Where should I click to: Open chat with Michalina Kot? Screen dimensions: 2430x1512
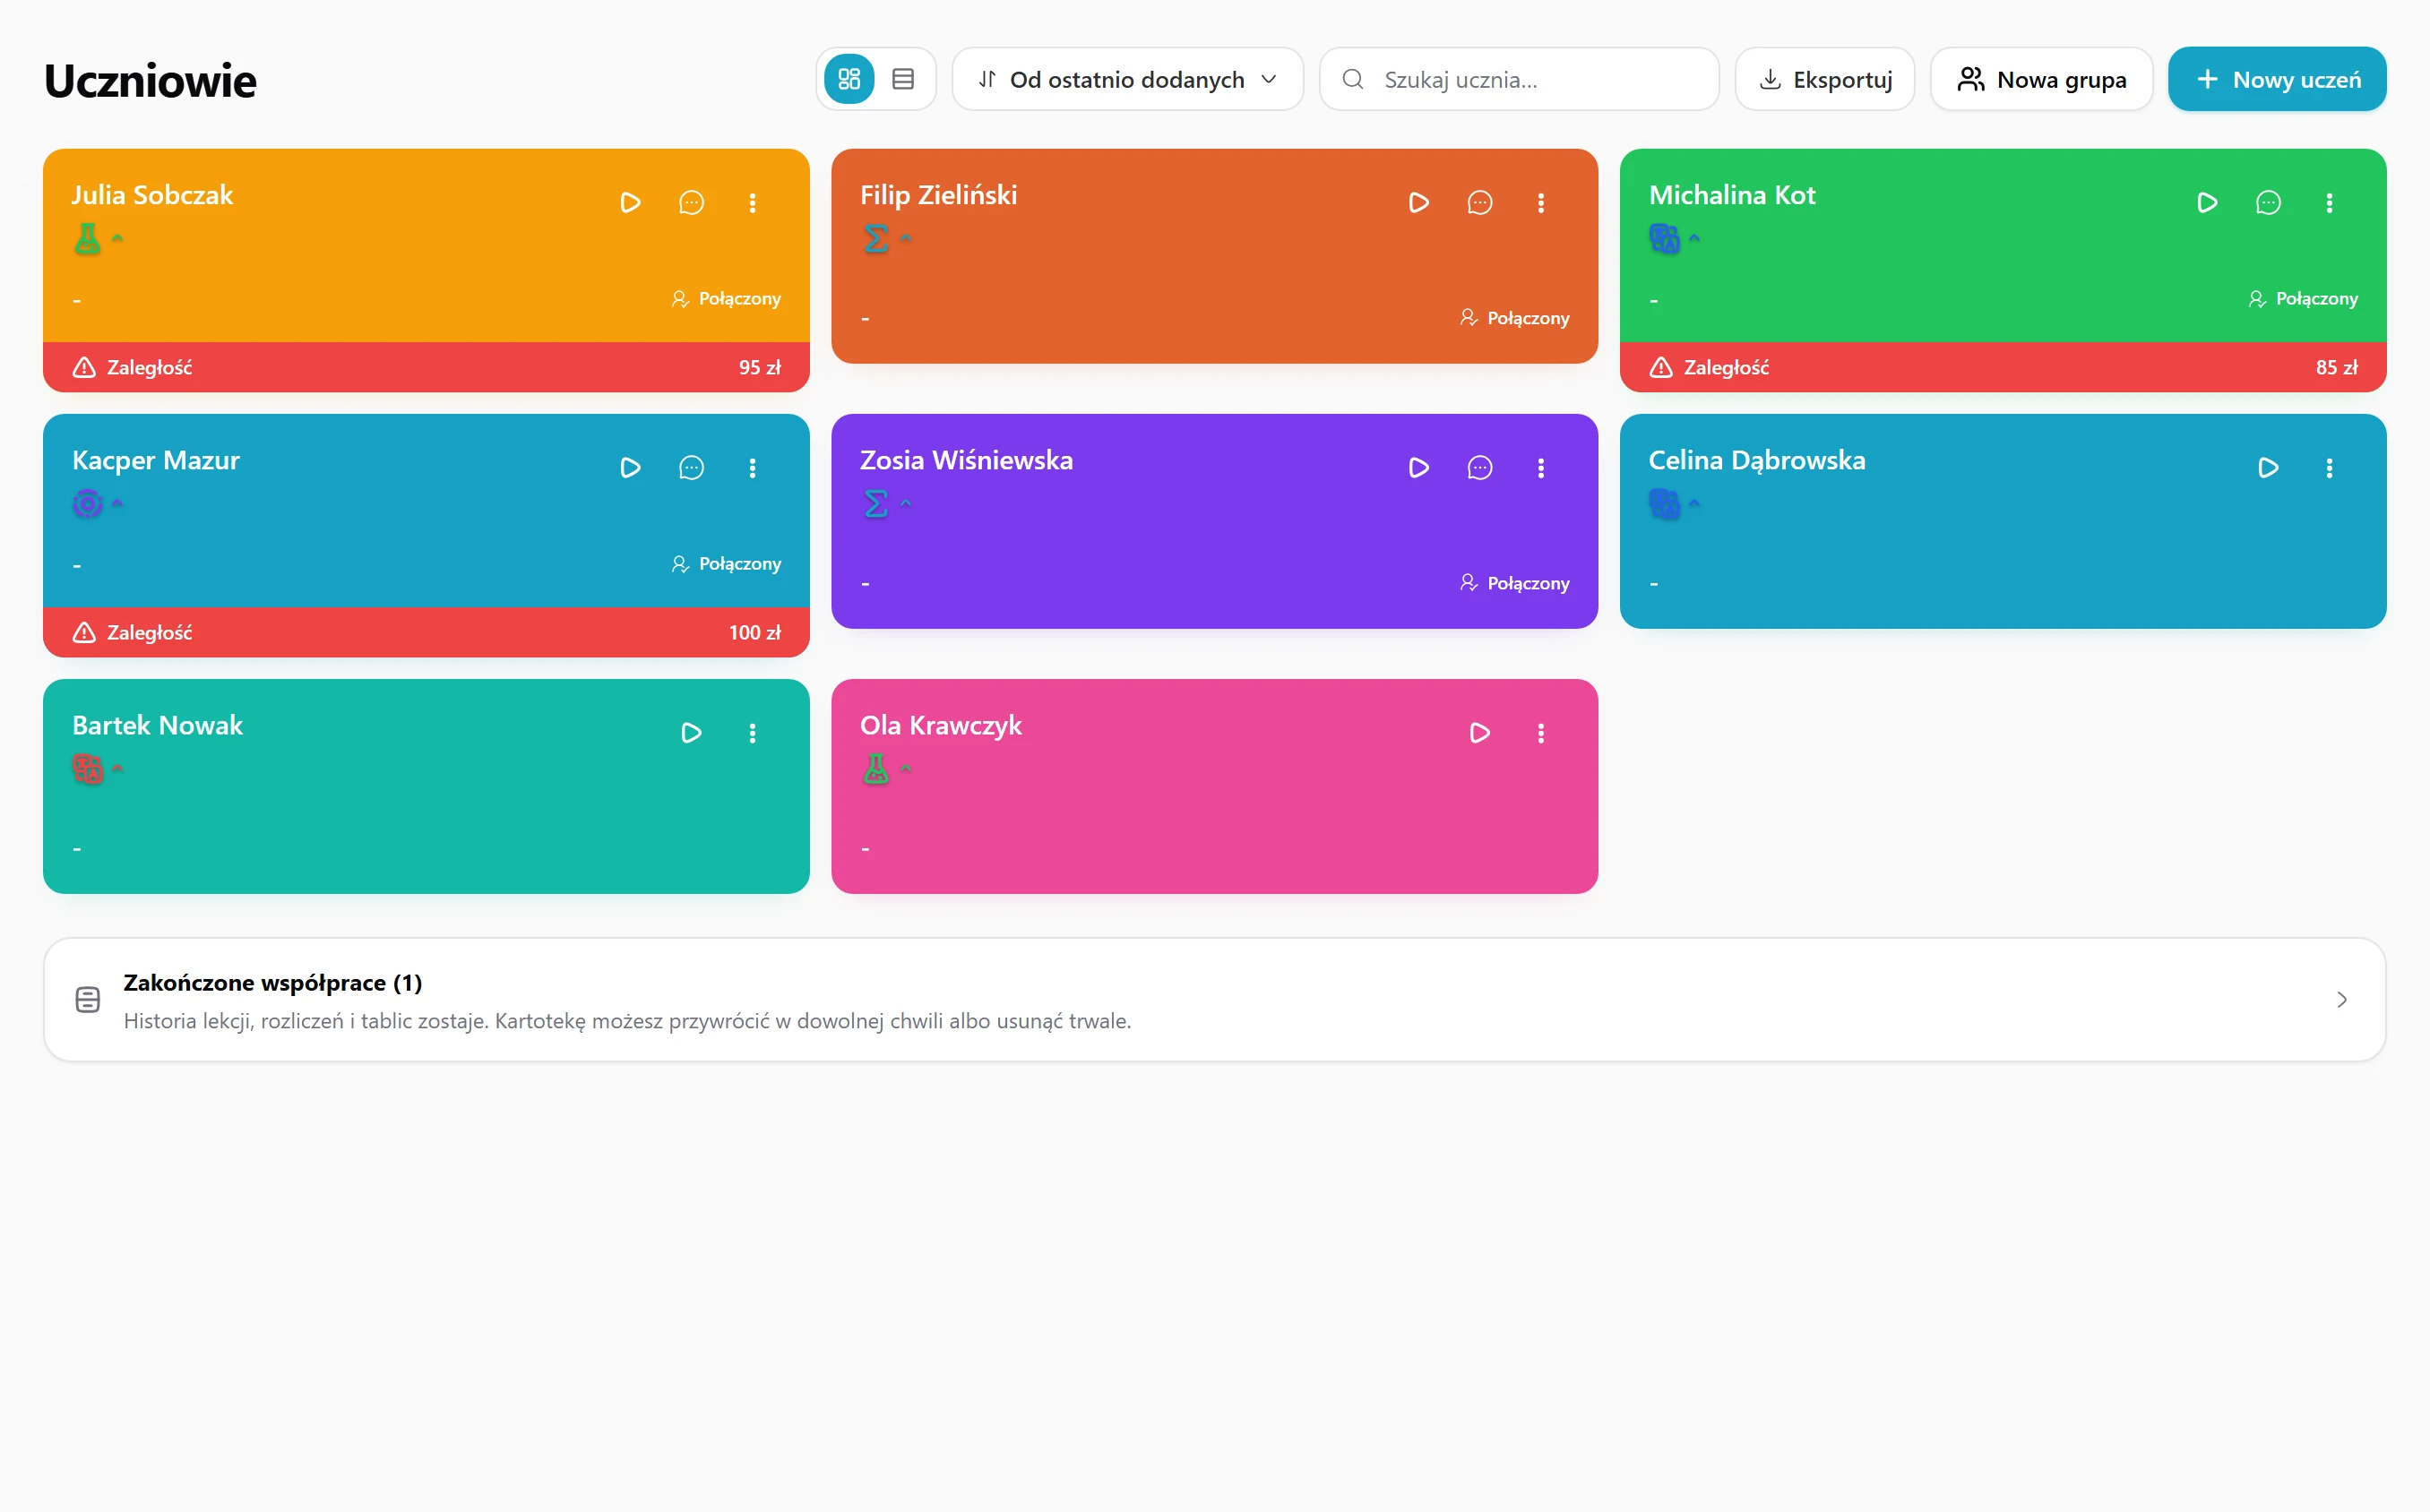(x=2268, y=203)
